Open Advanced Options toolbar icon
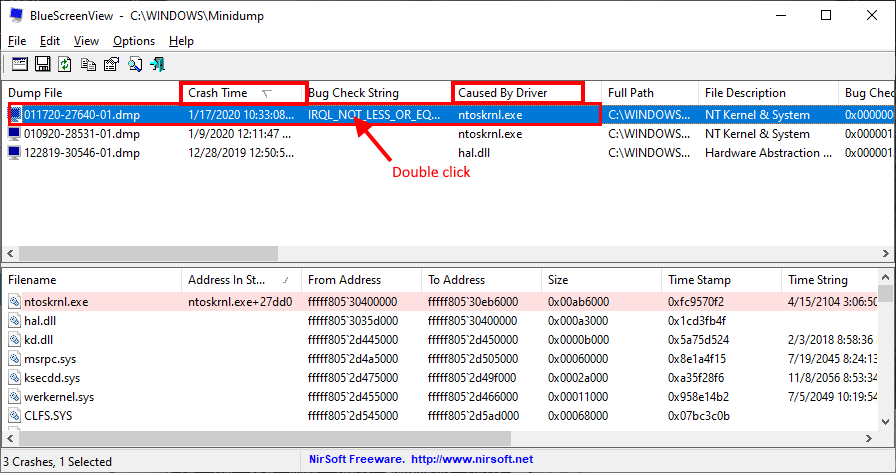 [x=20, y=64]
